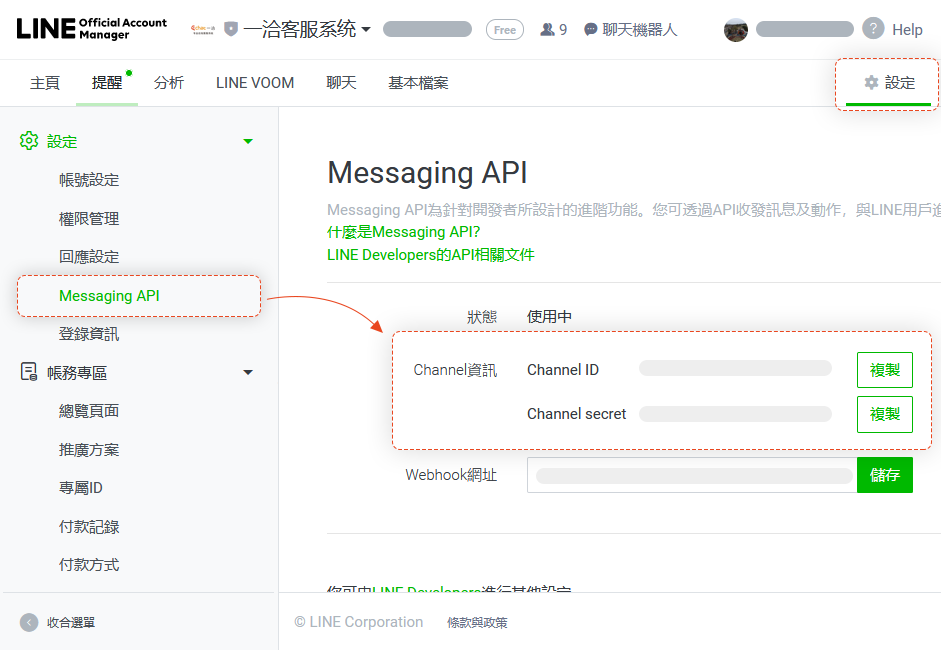Viewport: 941px width, 650px height.
Task: Open the 一洽客服系统 account dropdown
Action: 307,29
